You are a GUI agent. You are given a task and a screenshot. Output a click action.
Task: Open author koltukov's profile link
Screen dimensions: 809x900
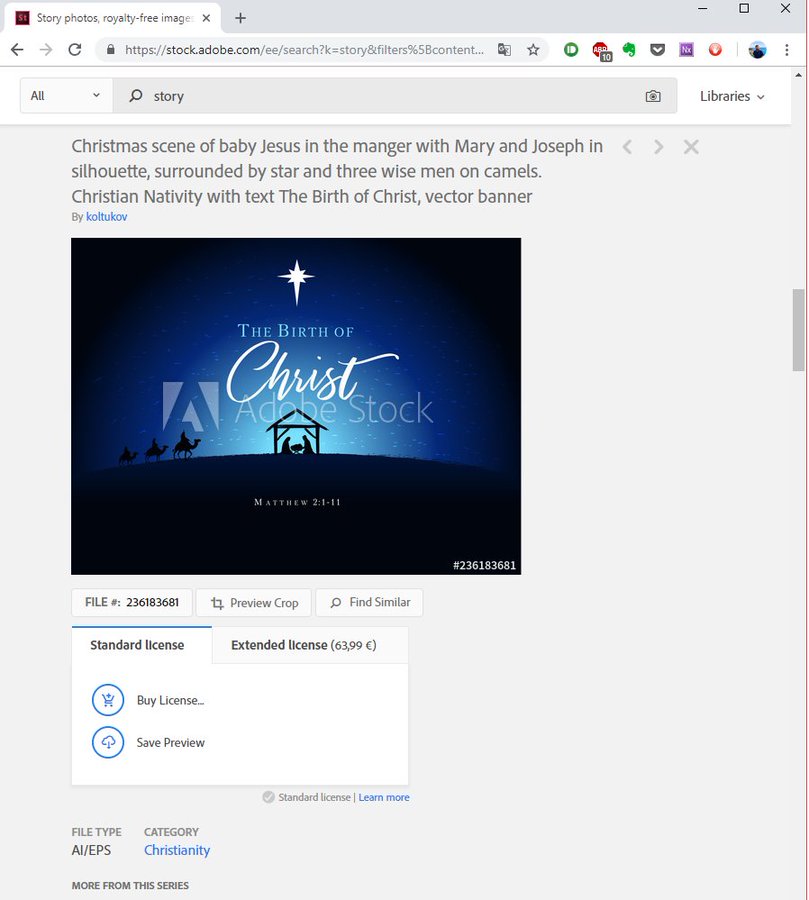pyautogui.click(x=107, y=217)
